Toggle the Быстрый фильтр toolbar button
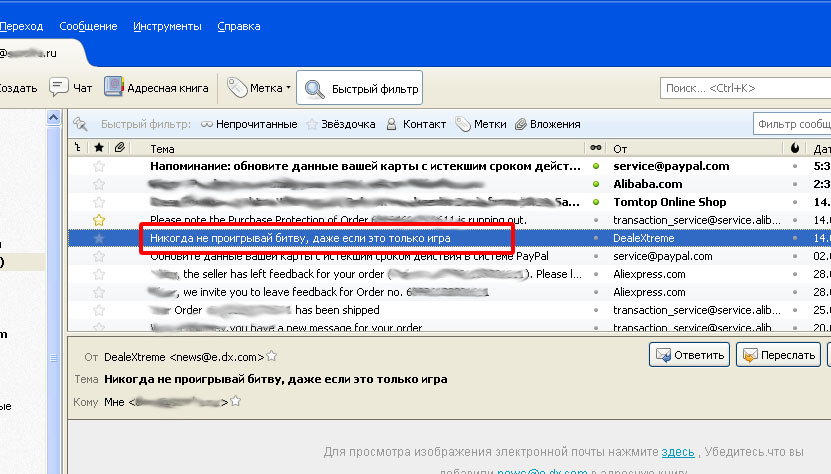This screenshot has width=831, height=474. click(359, 88)
